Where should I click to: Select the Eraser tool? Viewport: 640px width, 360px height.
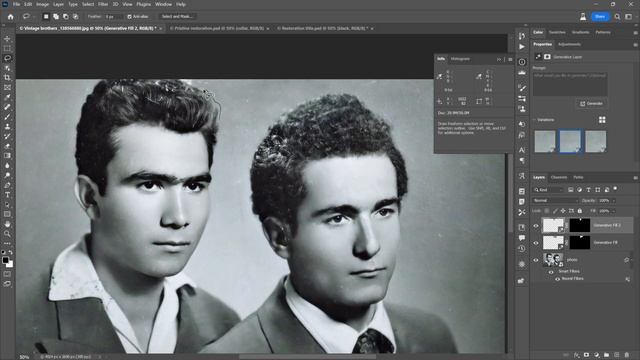7,146
